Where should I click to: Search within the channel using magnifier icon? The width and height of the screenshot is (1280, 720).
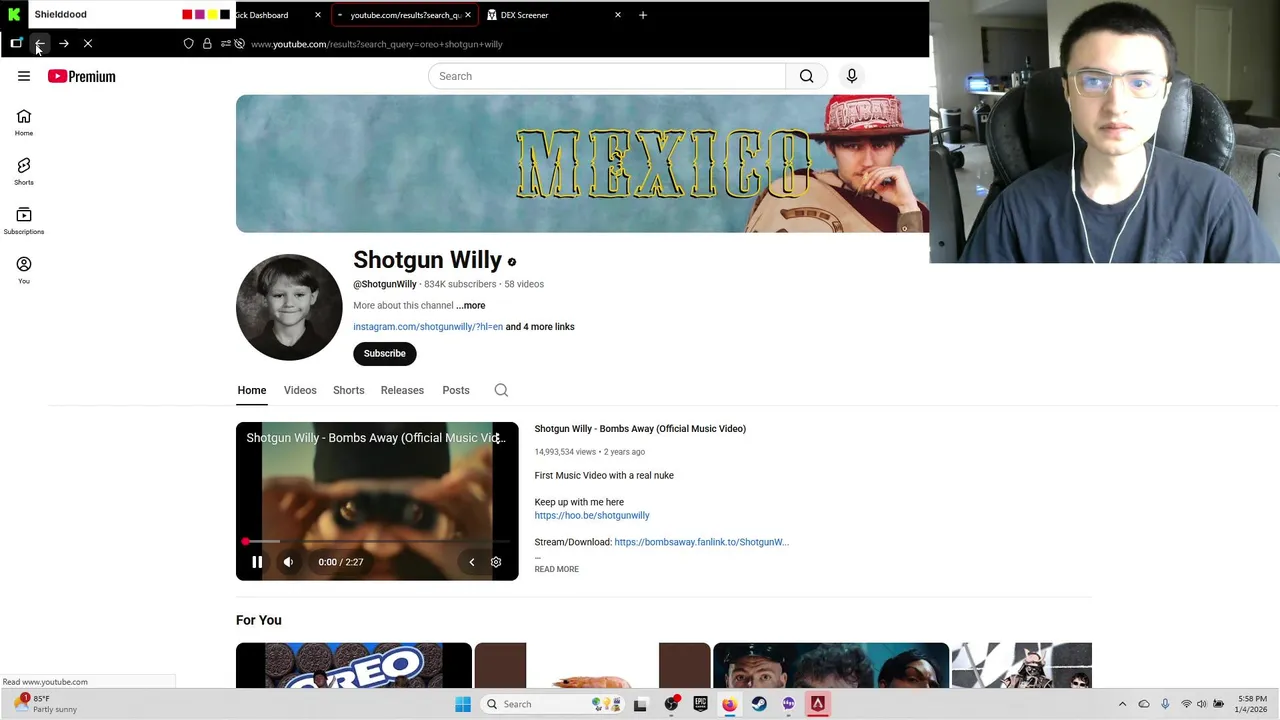tap(501, 390)
